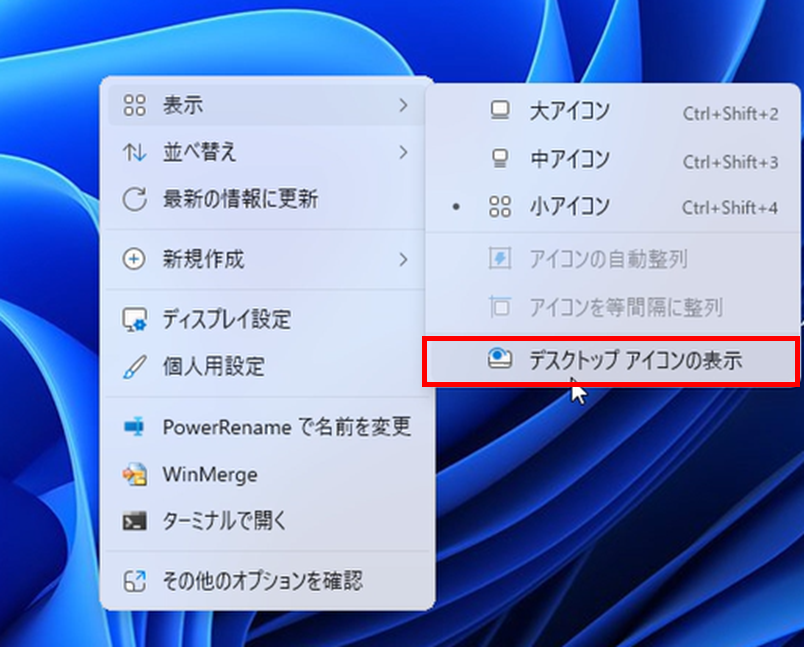Viewport: 804px width, 647px height.
Task: Click the アイコンを等間隔に整列 icon
Action: [500, 307]
